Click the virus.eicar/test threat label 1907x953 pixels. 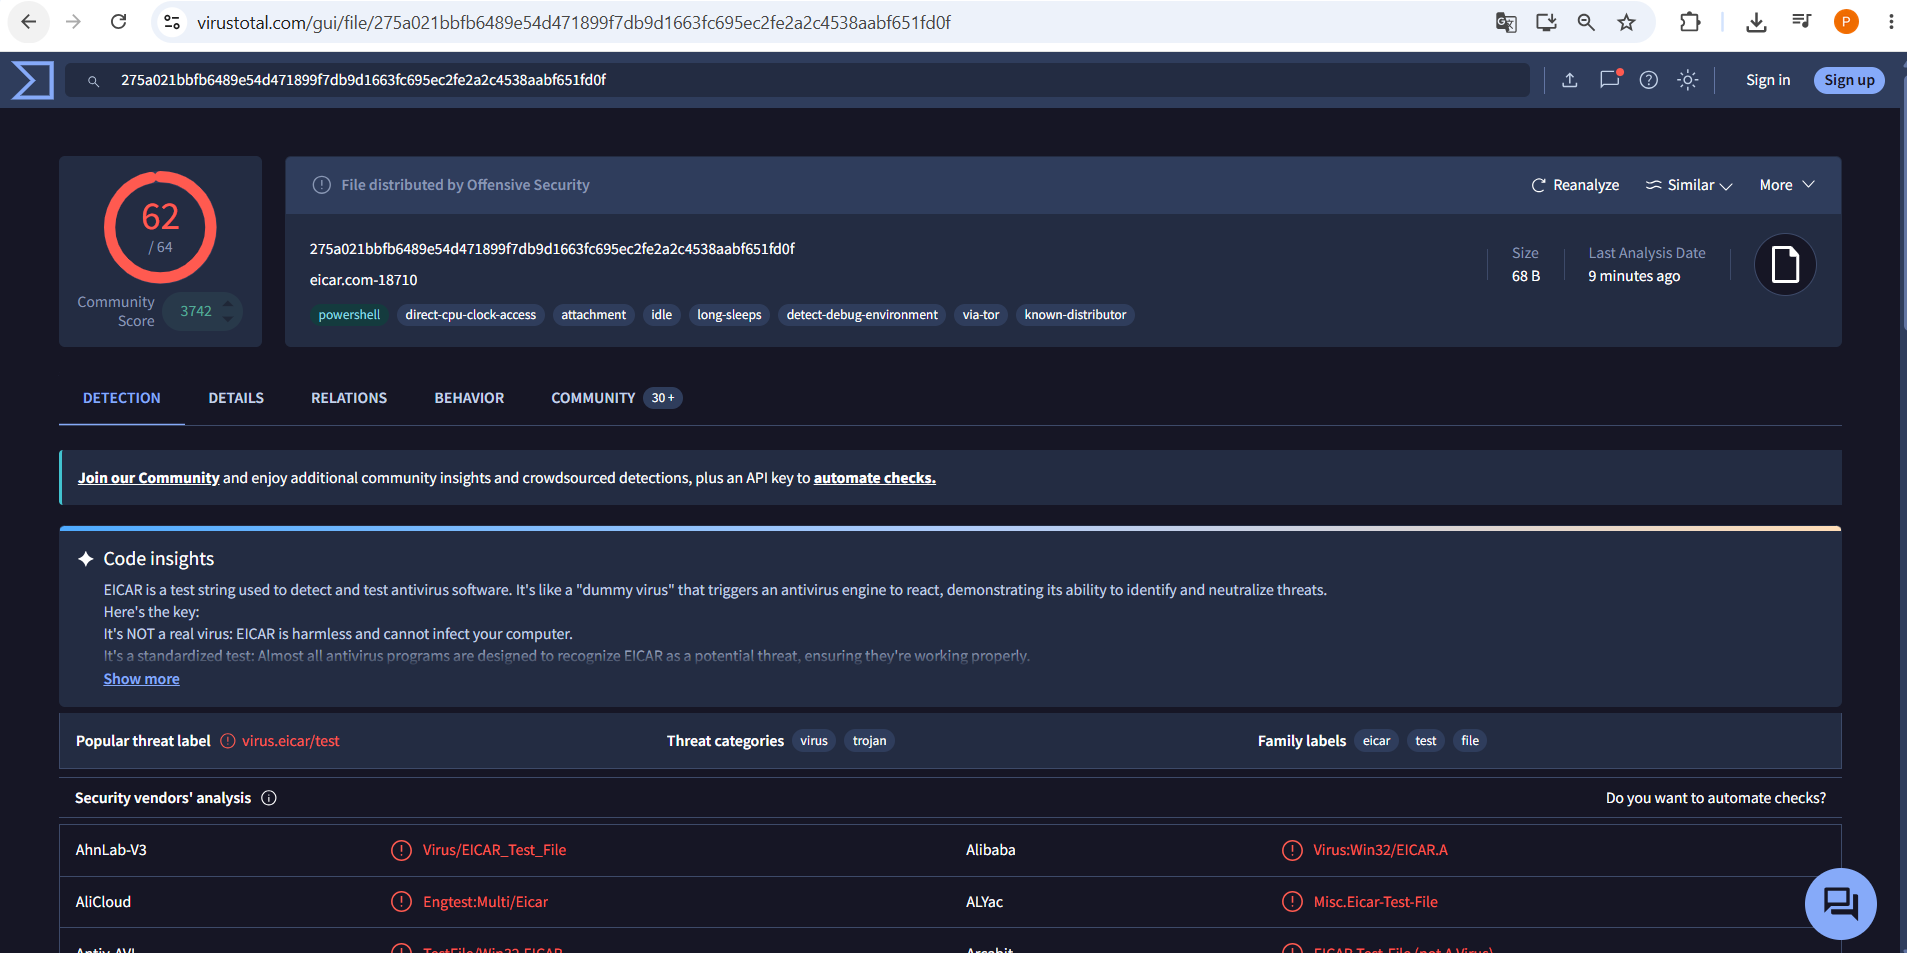[x=291, y=741]
